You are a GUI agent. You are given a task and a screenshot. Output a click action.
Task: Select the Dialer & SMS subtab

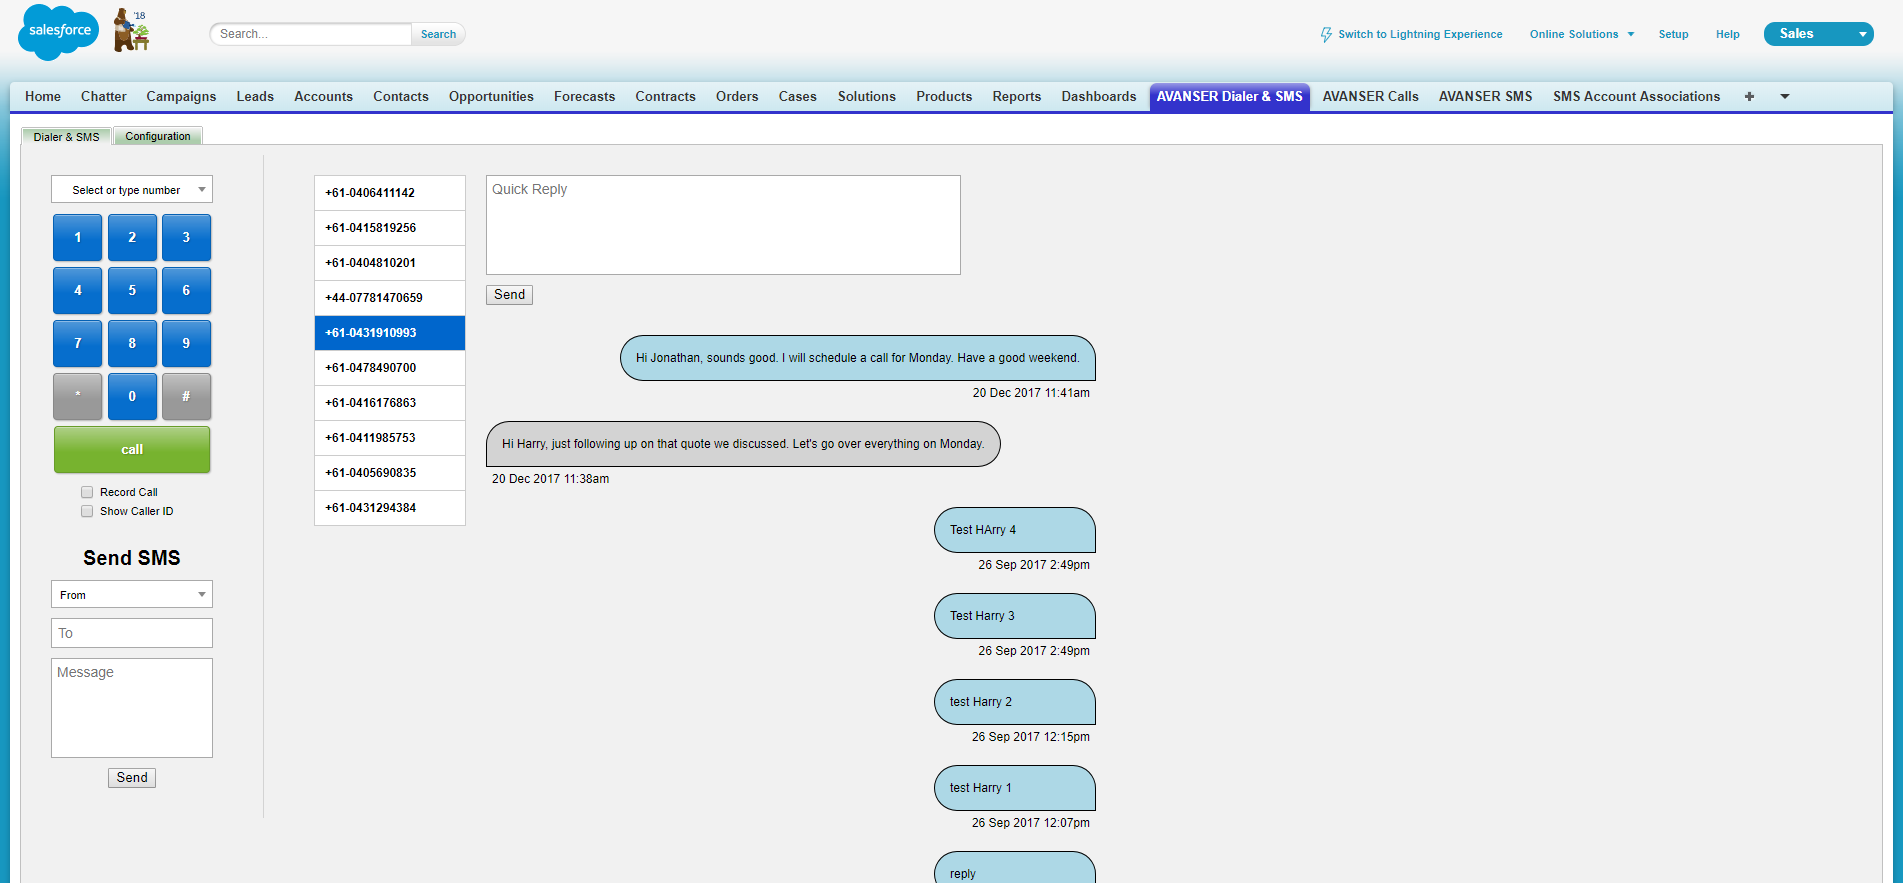tap(66, 137)
